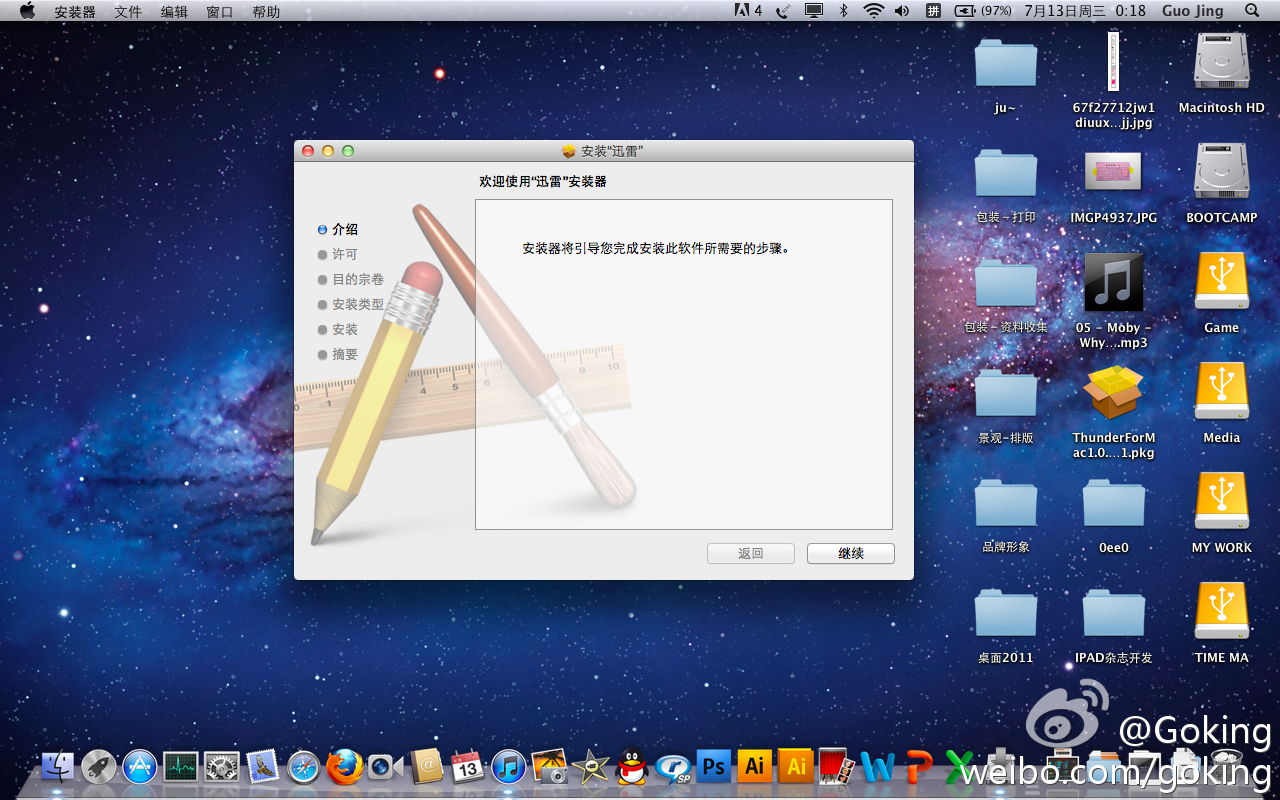Close the 迅雷 installer window
Screen dimensions: 1280x800
[308, 151]
